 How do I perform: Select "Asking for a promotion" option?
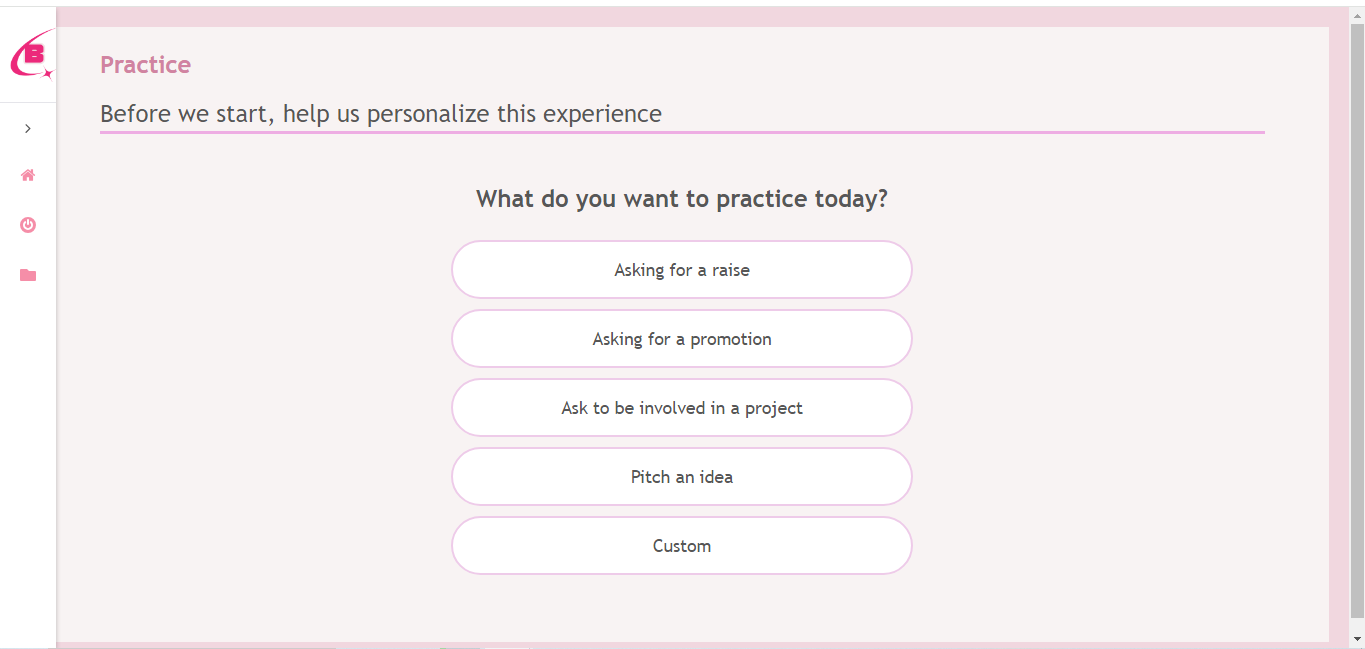681,339
